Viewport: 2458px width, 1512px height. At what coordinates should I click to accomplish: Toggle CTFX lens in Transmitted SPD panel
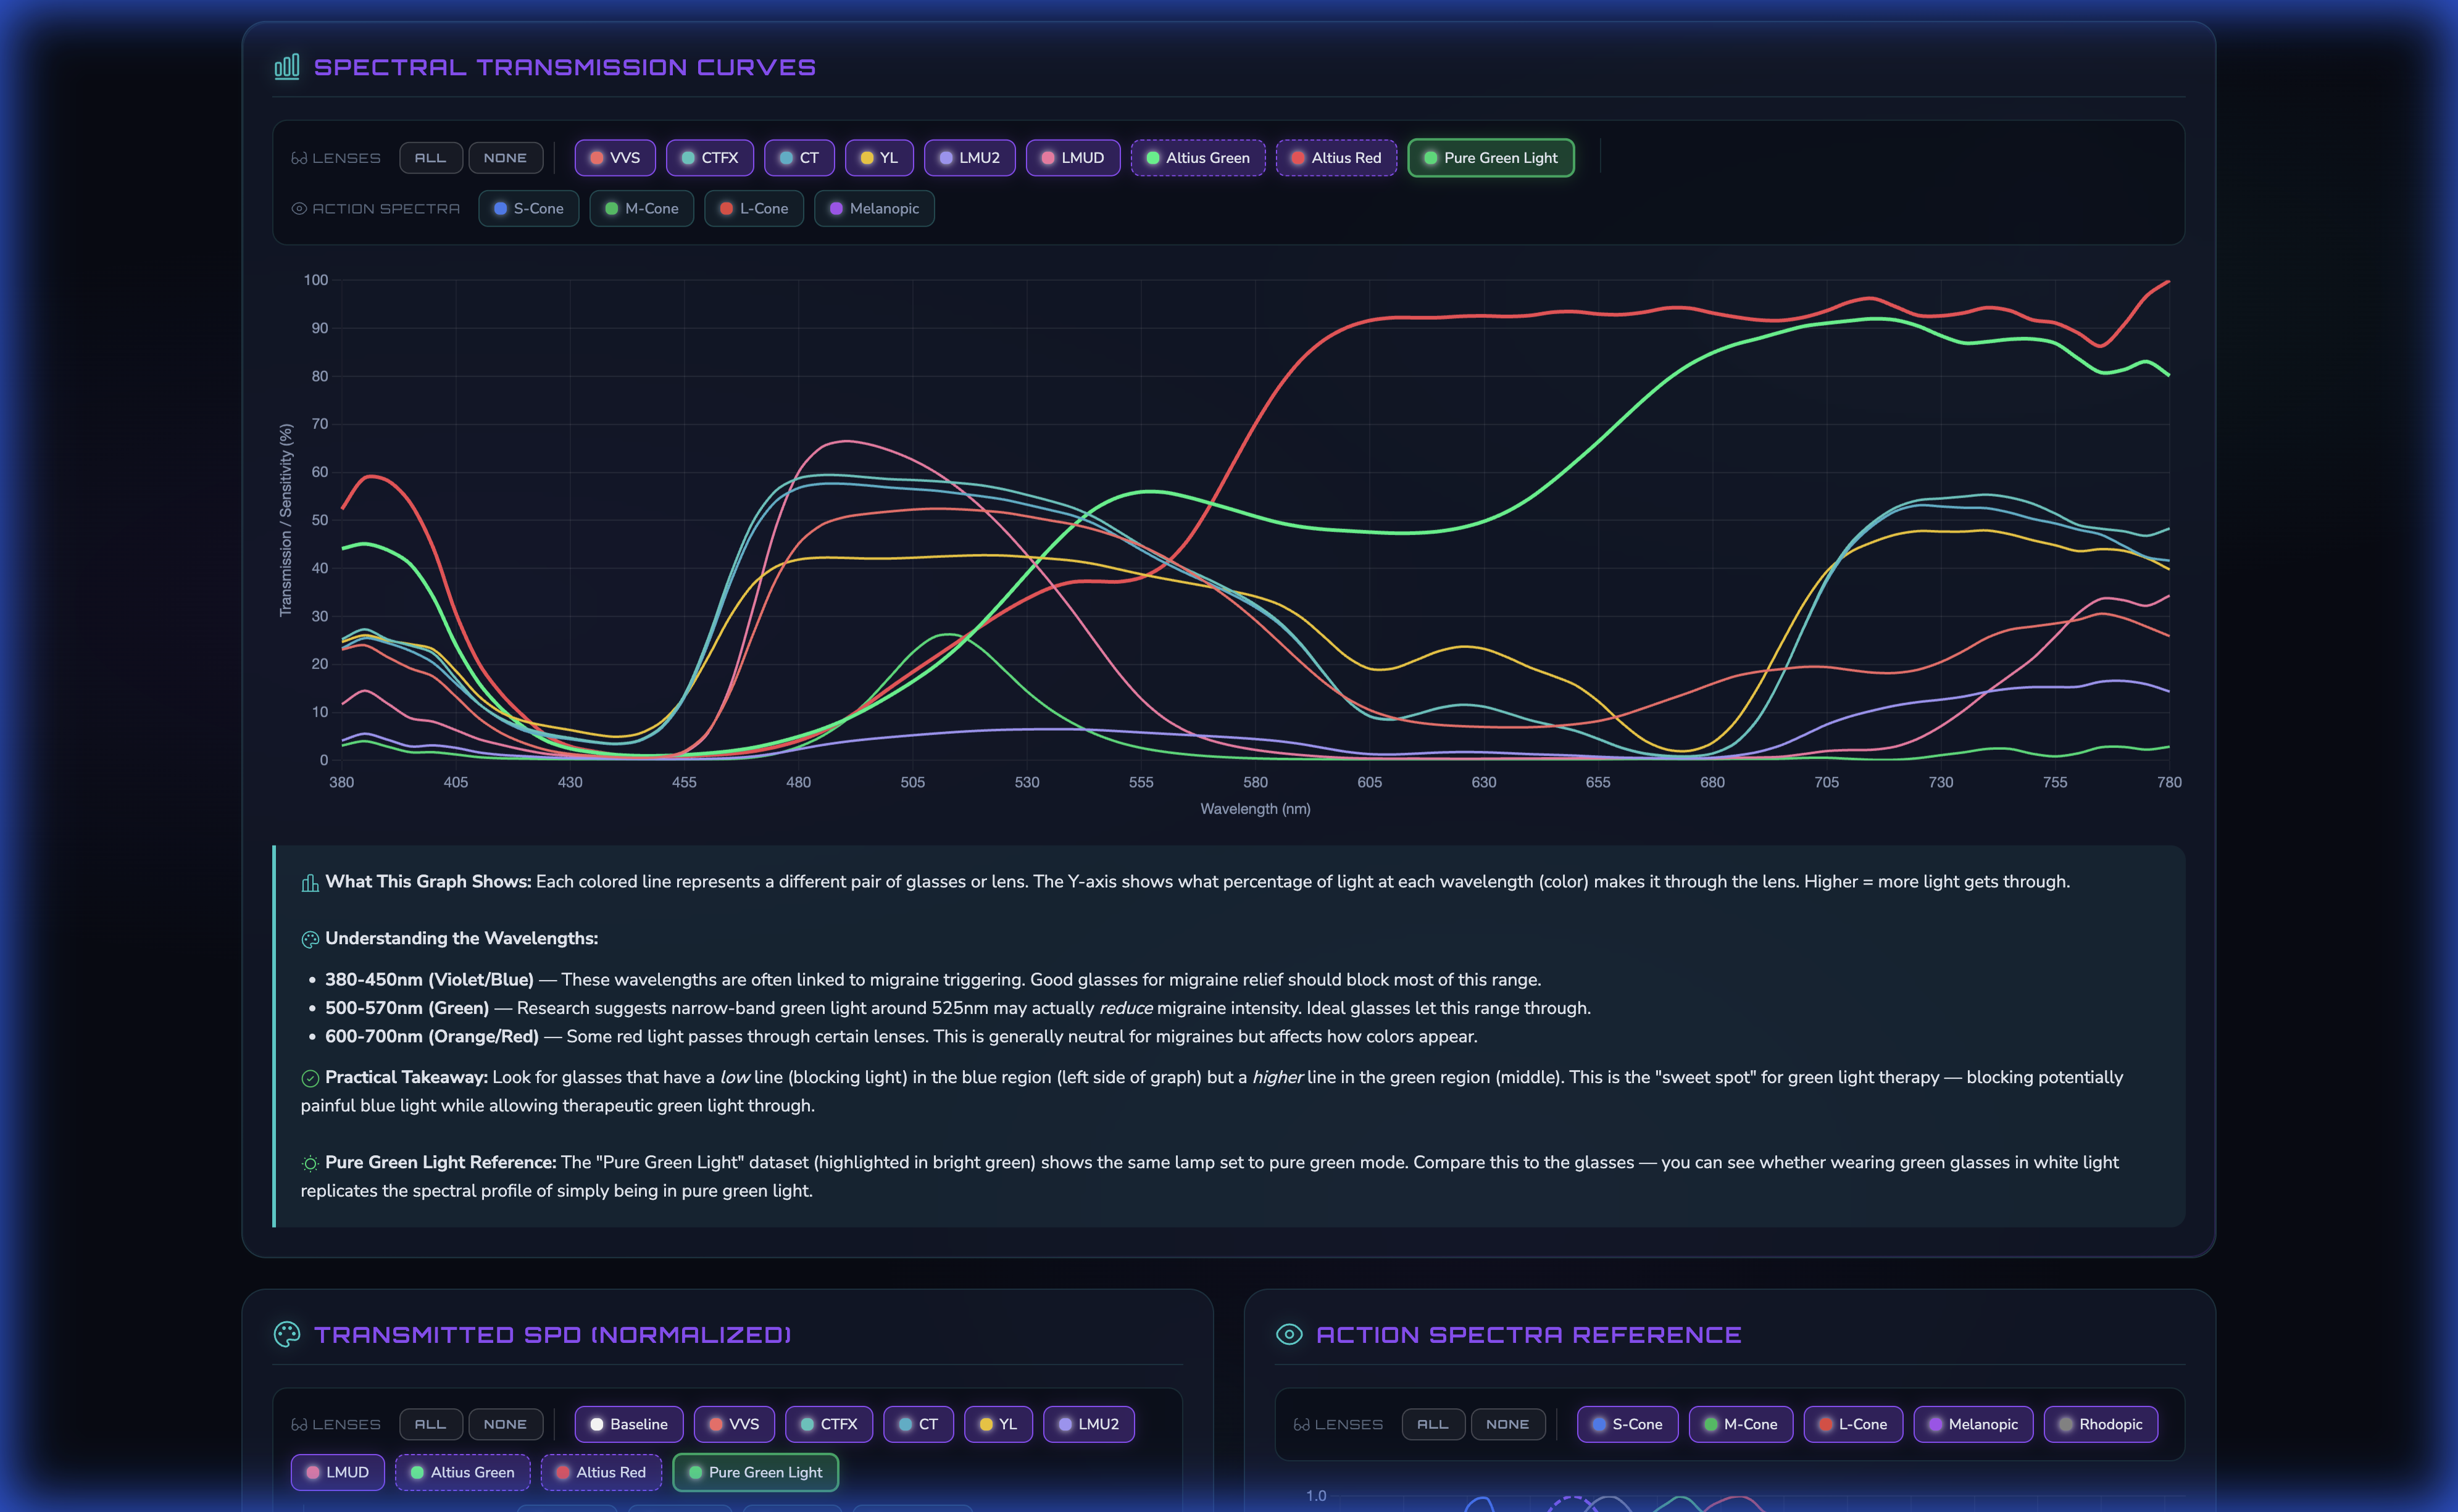829,1424
